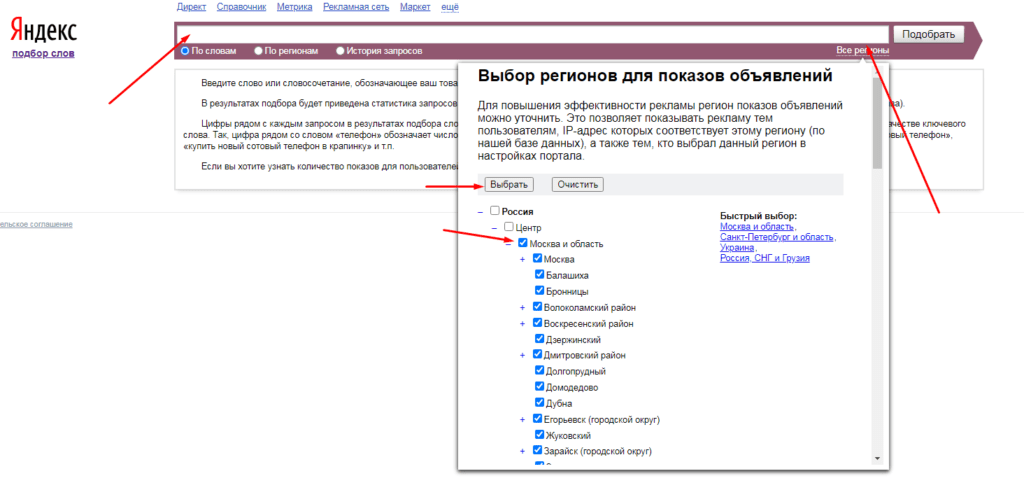Select the По регионам radio option
The image size is (1024, 504).
pos(259,50)
